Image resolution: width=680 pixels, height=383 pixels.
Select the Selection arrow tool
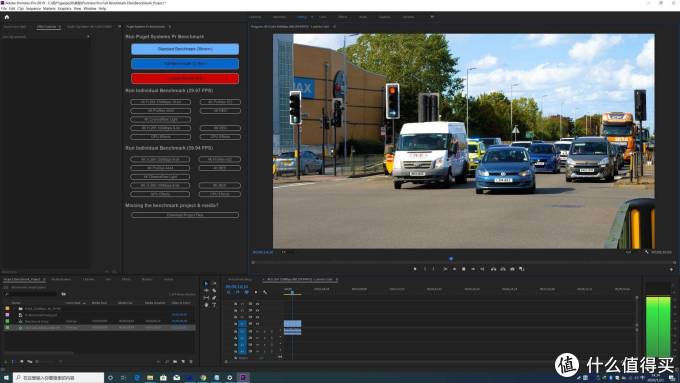pyautogui.click(x=206, y=283)
